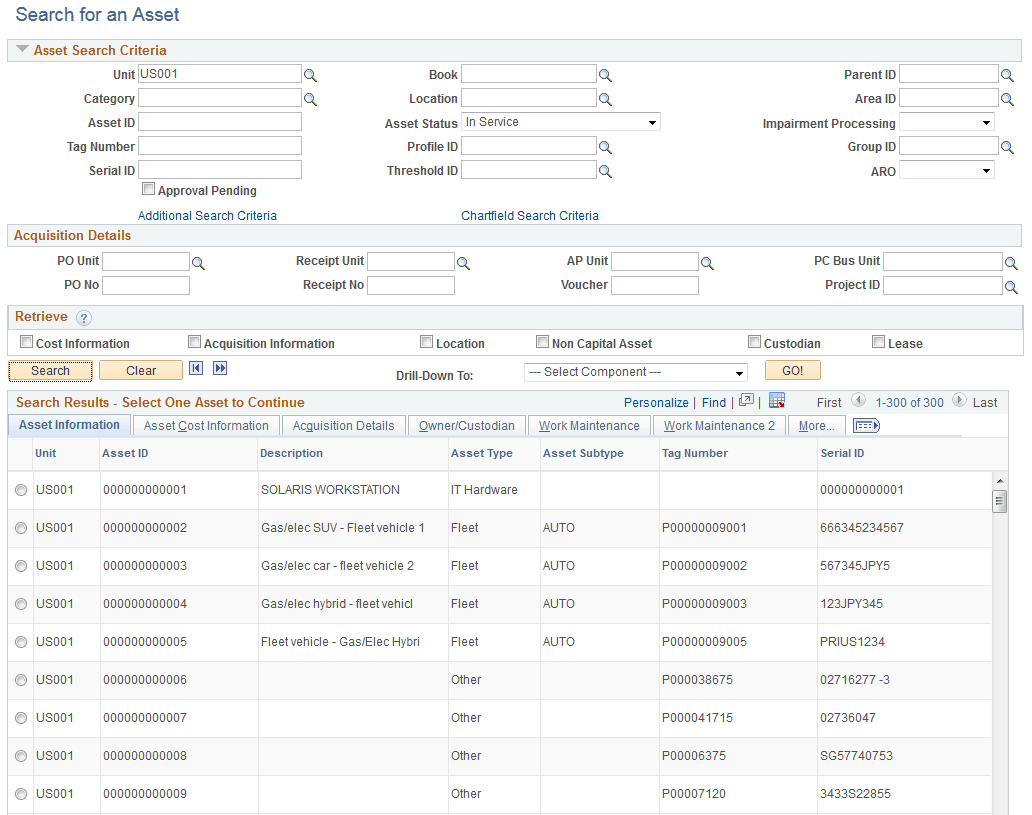Open the Work Maintenance 2 tab

click(719, 425)
